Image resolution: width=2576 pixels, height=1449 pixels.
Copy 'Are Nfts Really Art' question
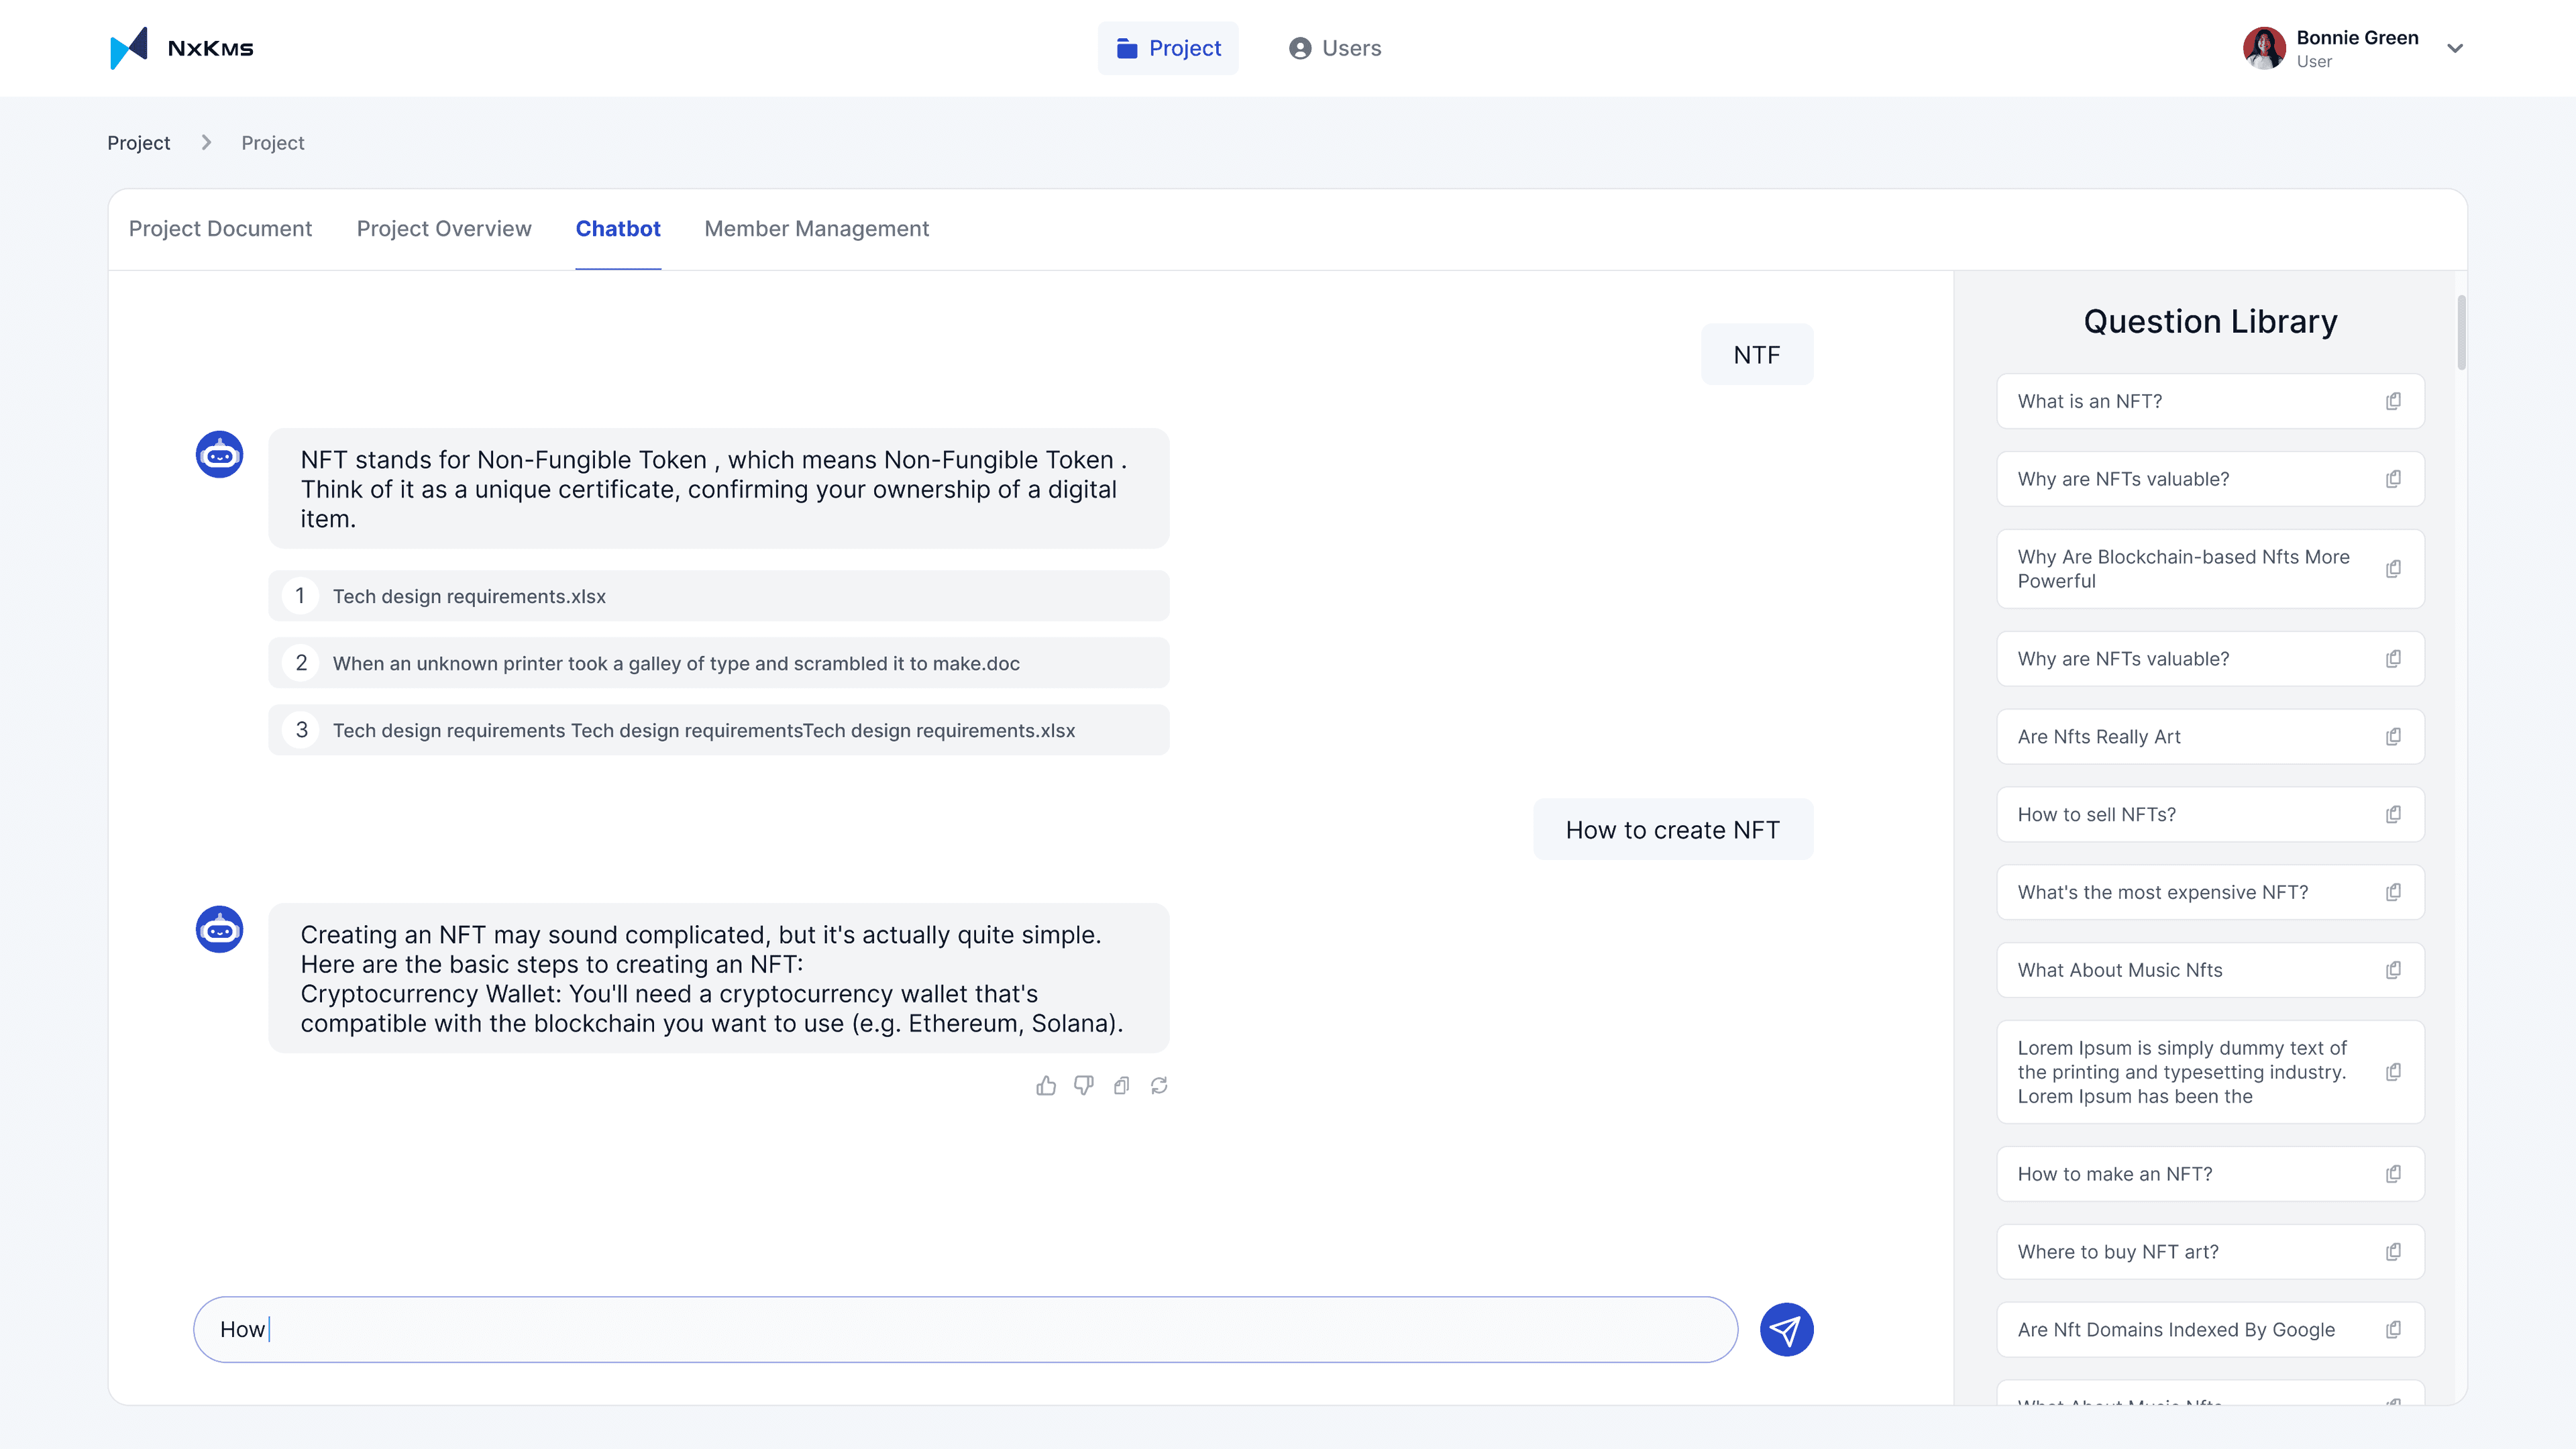point(2394,737)
